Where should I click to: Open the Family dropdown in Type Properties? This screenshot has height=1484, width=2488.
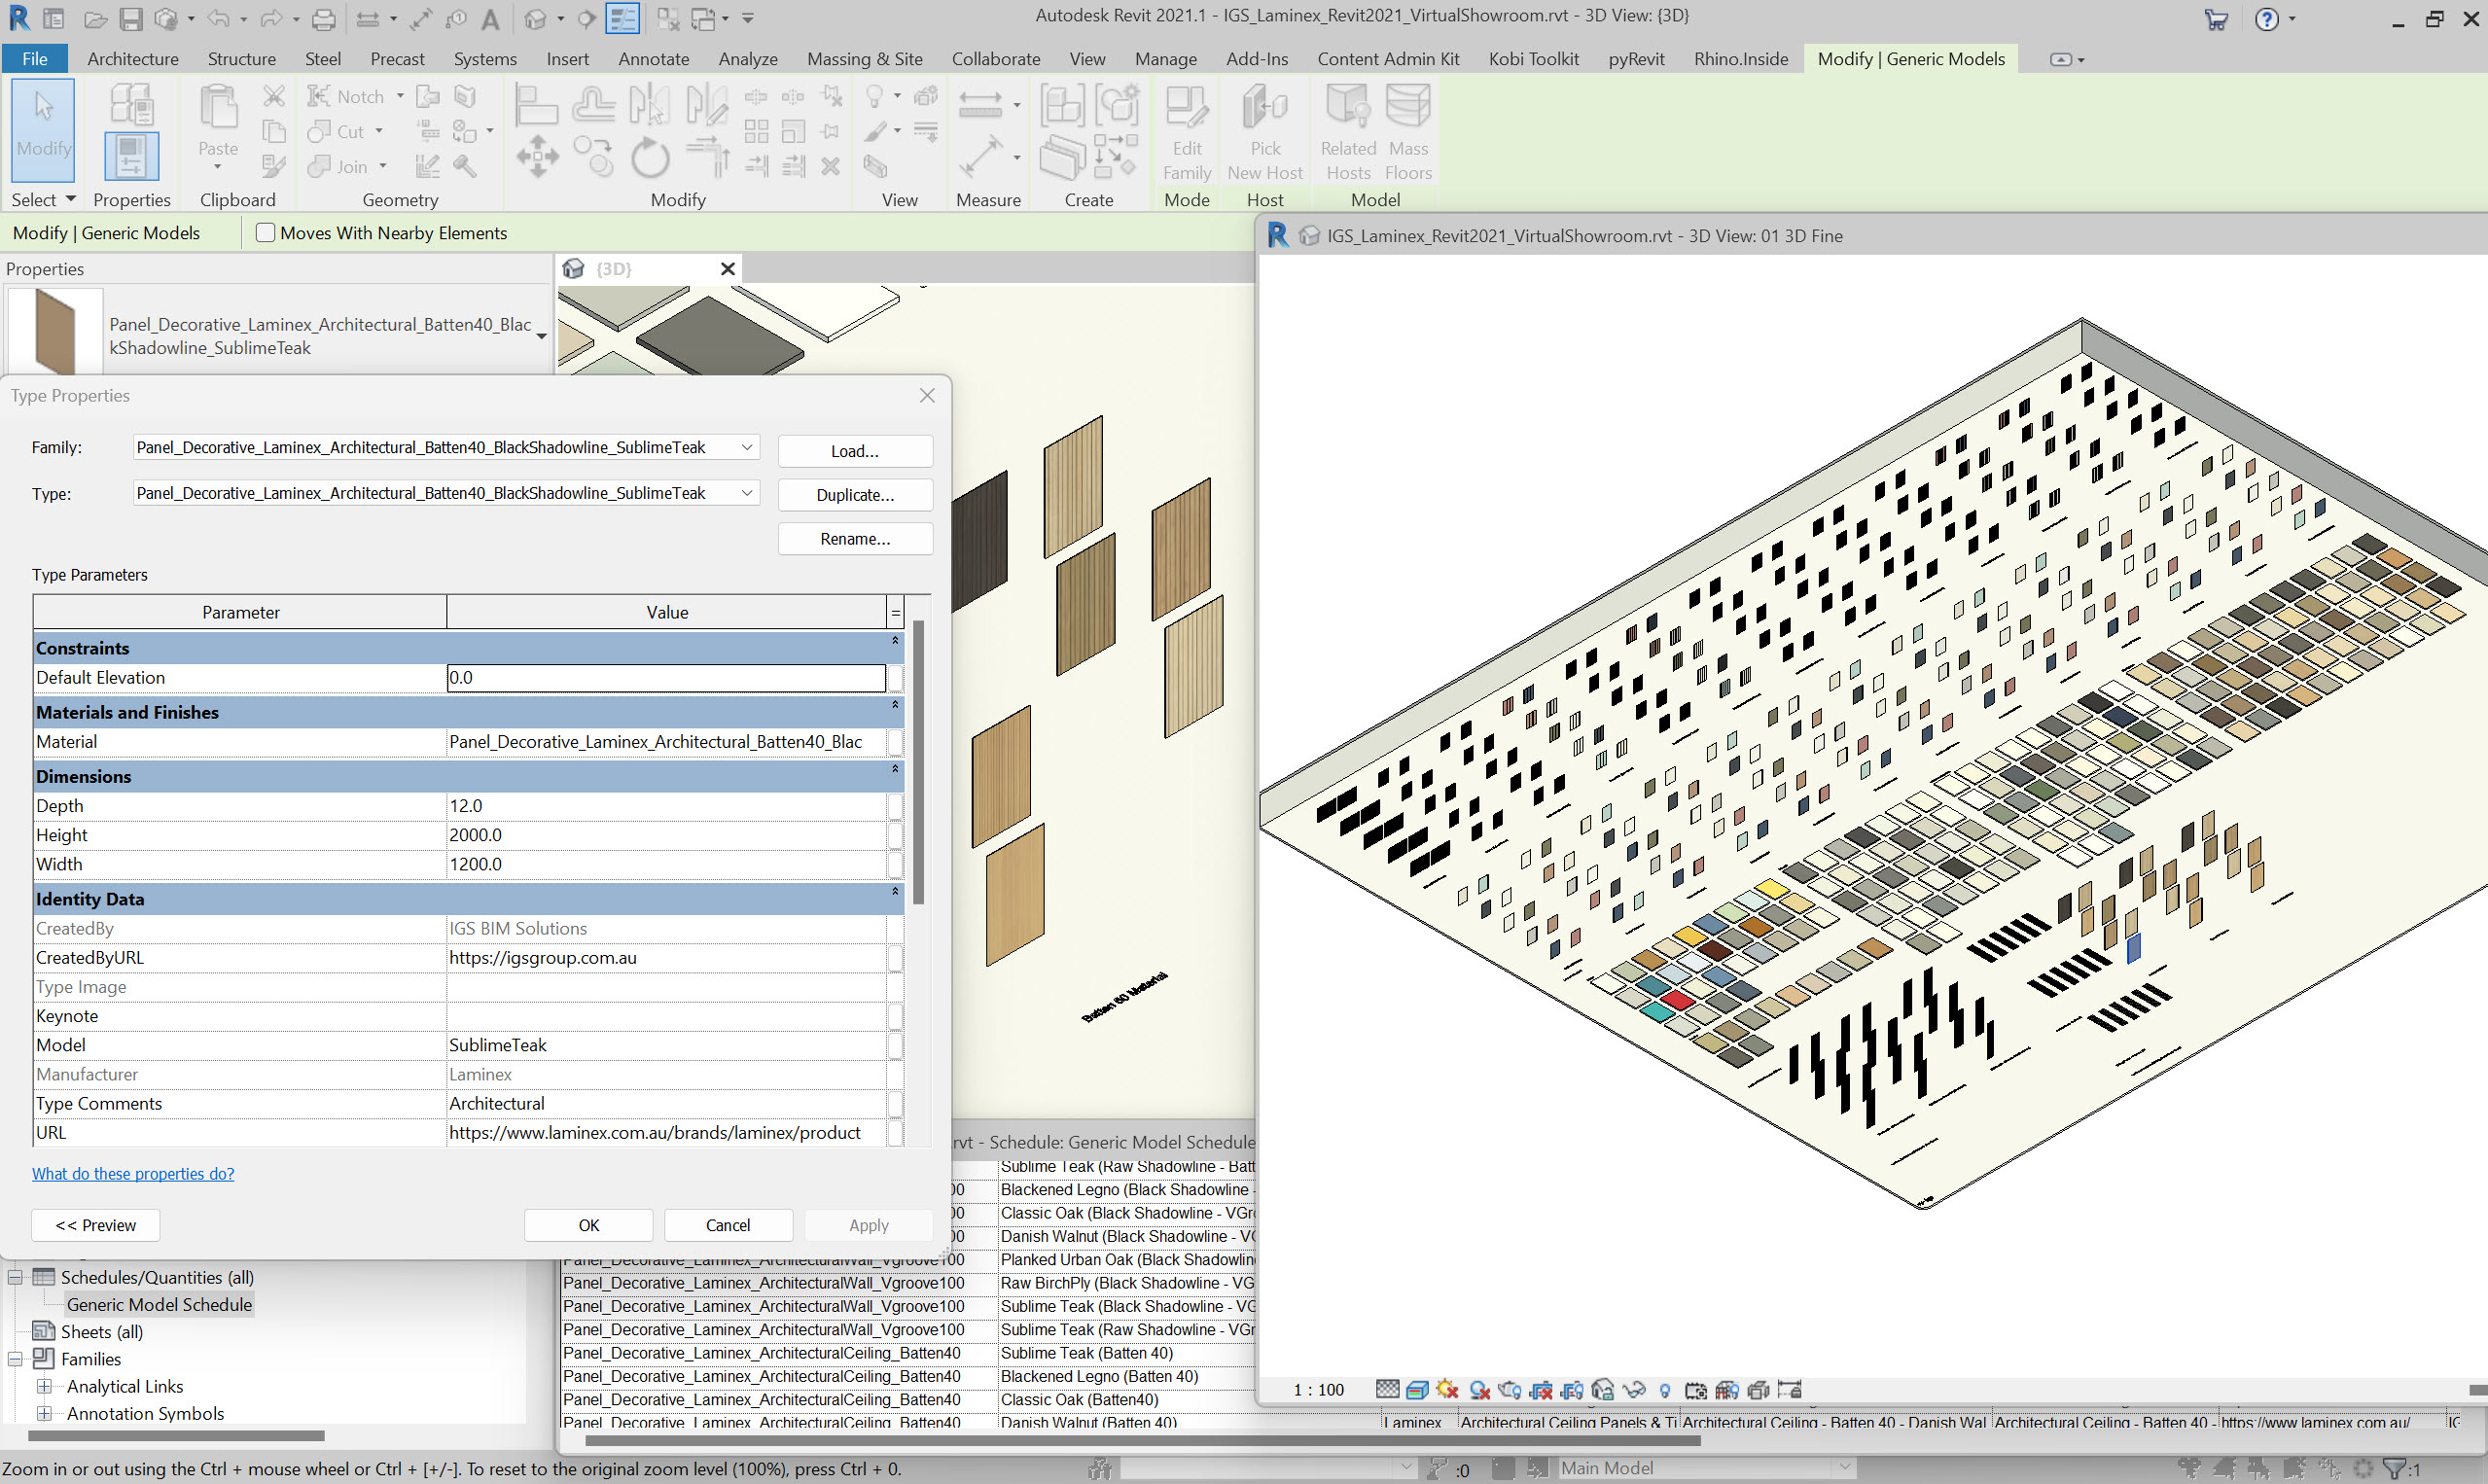coord(746,447)
